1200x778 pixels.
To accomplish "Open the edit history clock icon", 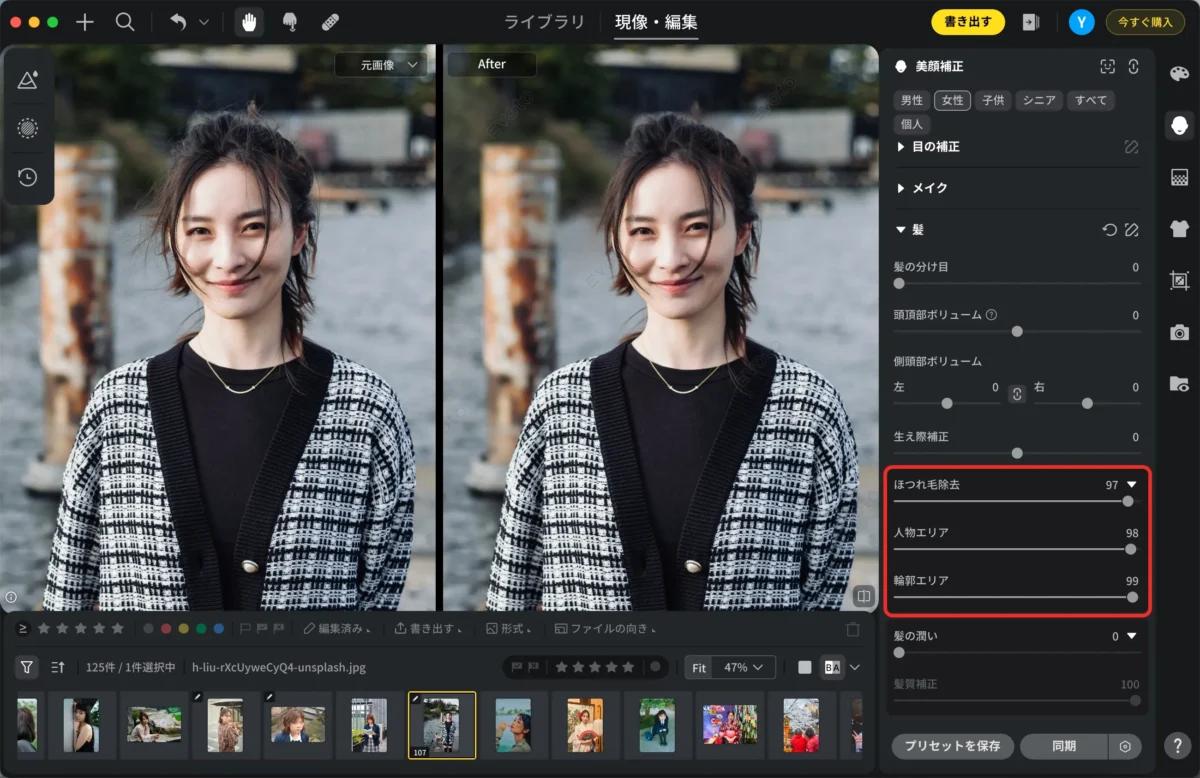I will (x=28, y=177).
